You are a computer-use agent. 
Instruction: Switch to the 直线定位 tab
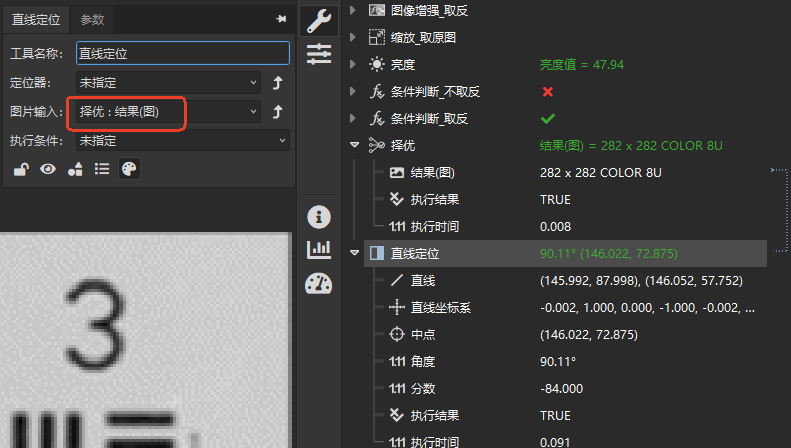tap(36, 20)
